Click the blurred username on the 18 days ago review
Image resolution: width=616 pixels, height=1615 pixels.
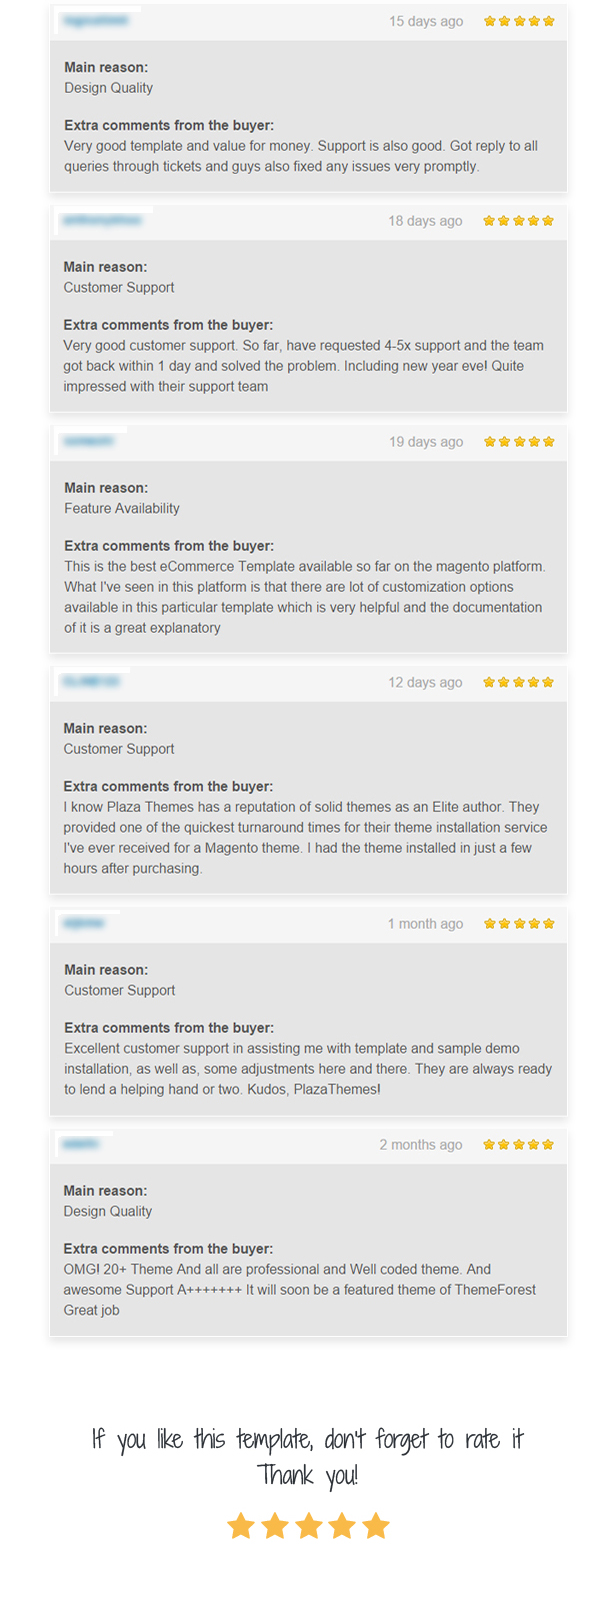coord(101,220)
